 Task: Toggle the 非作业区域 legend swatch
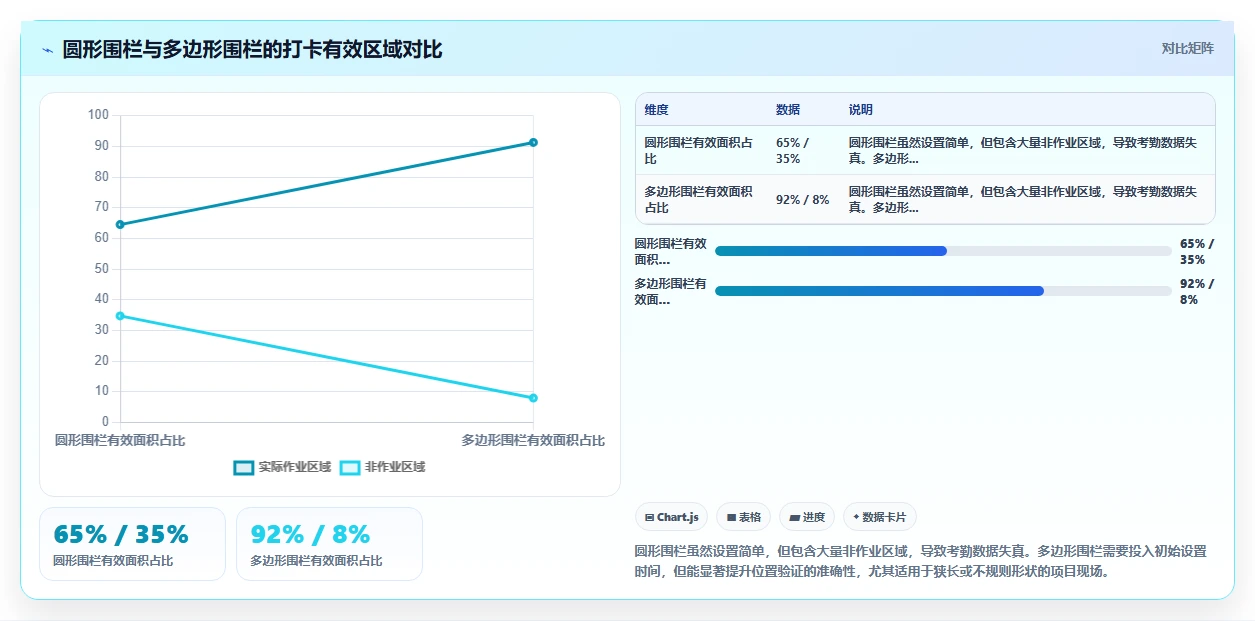pos(350,467)
